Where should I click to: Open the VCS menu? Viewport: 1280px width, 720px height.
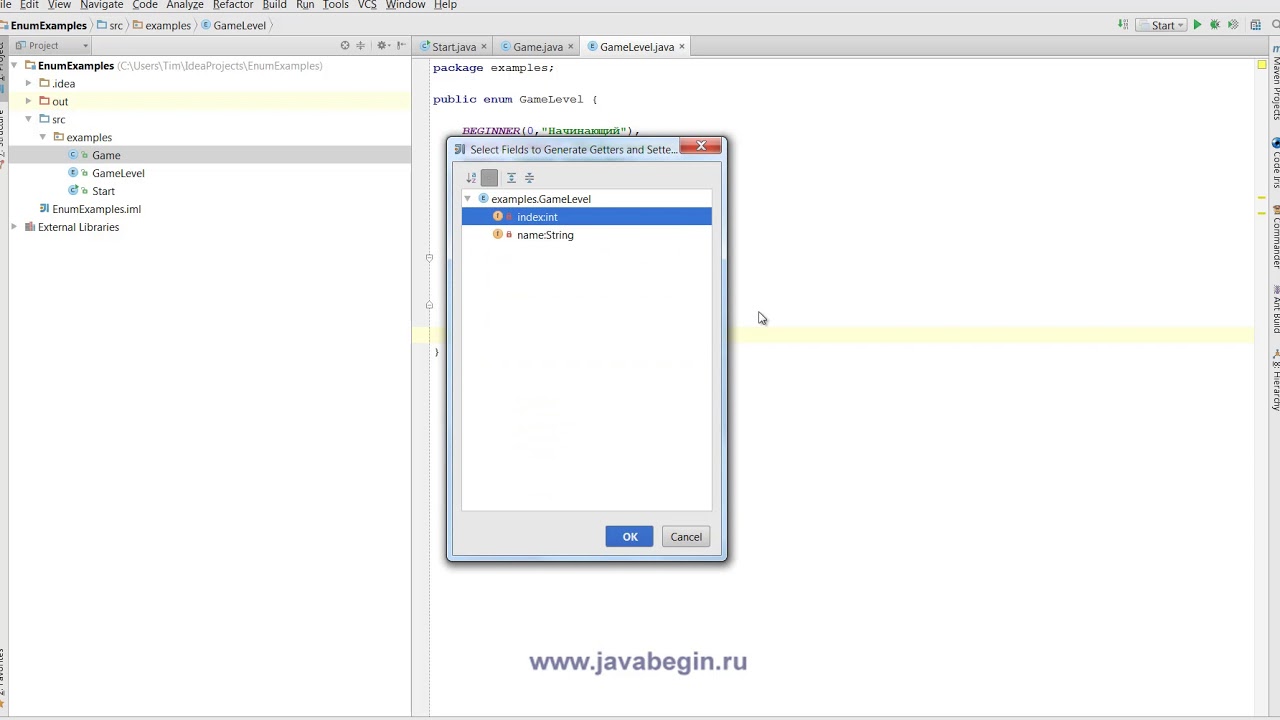(x=367, y=5)
